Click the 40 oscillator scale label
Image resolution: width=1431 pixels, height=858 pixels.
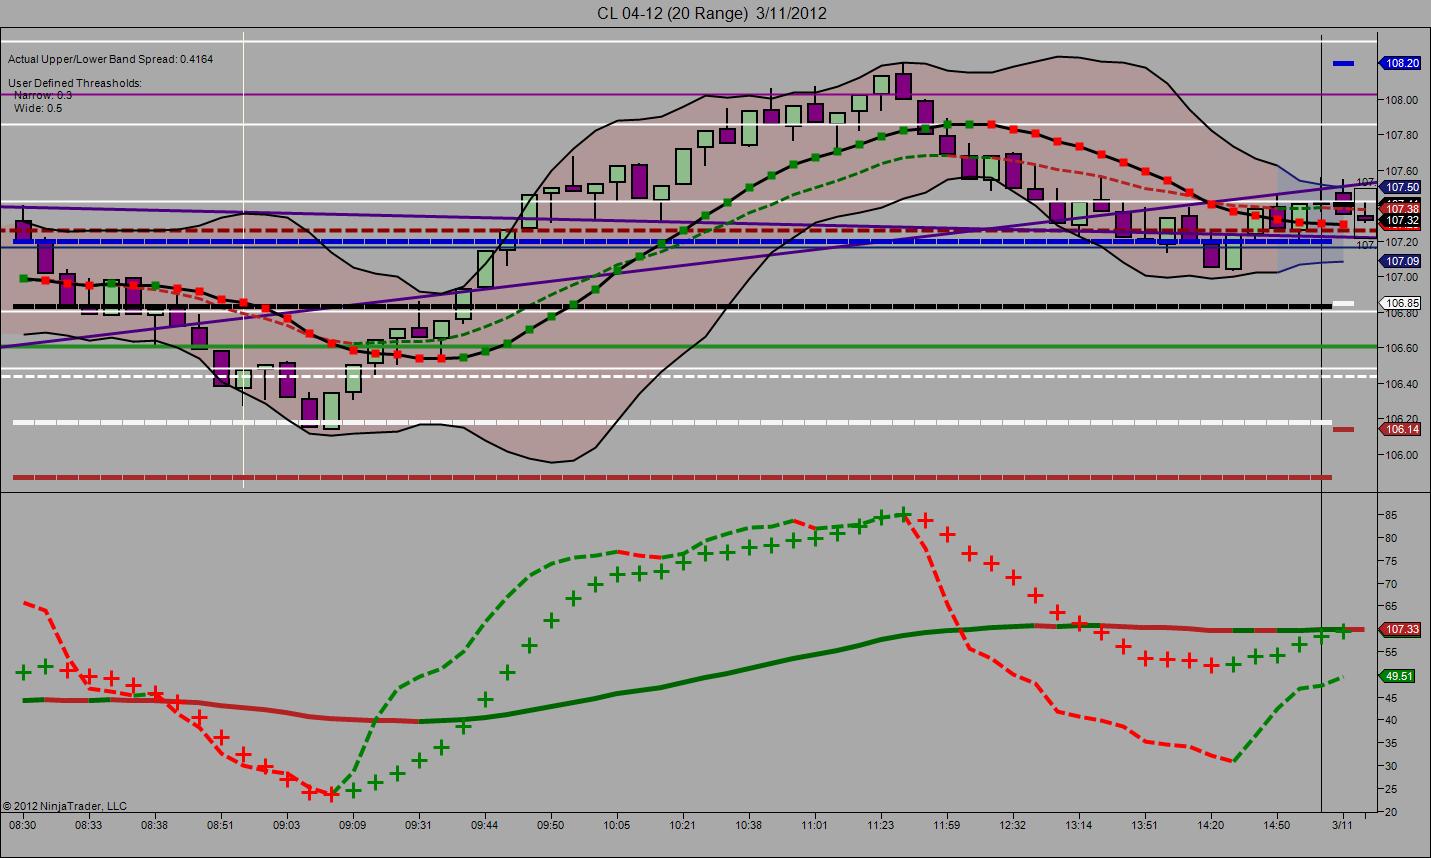tap(1391, 721)
